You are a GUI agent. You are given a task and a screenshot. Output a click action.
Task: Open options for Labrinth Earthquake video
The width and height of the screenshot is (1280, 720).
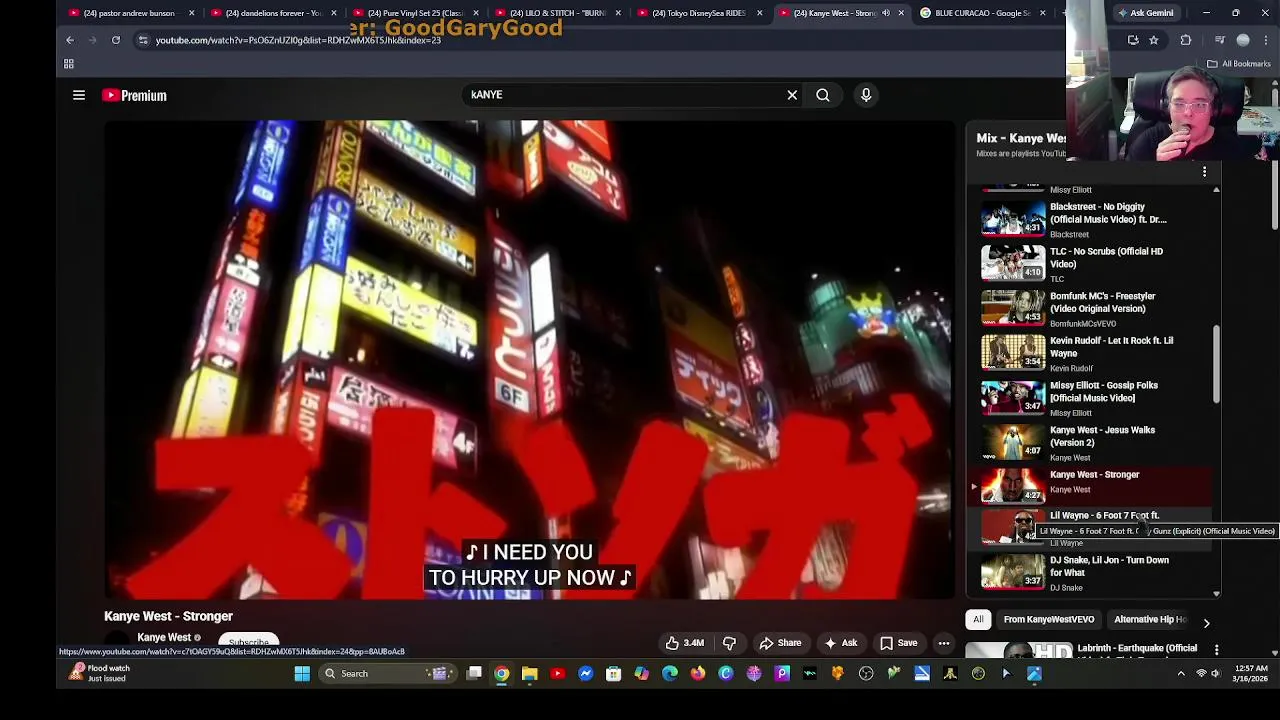1216,650
